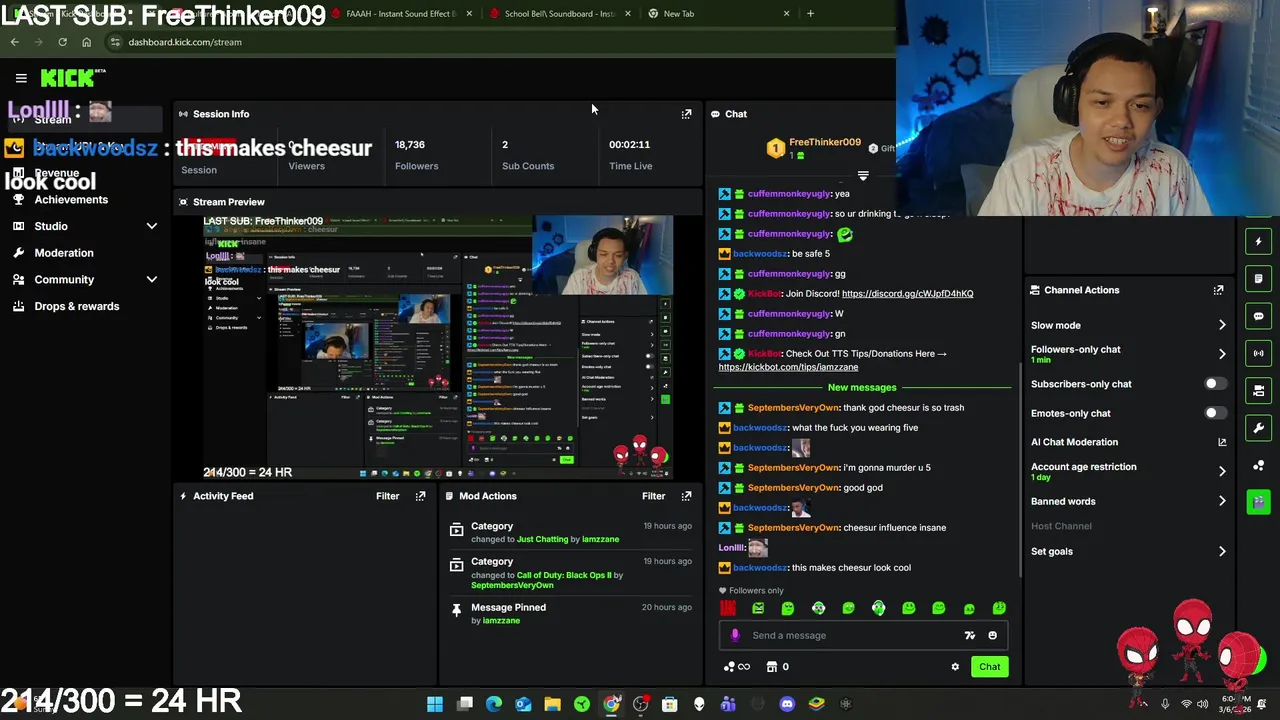Screen dimensions: 1280x720
Task: Click the green clapperboard icon in right sidebar
Action: (1258, 502)
